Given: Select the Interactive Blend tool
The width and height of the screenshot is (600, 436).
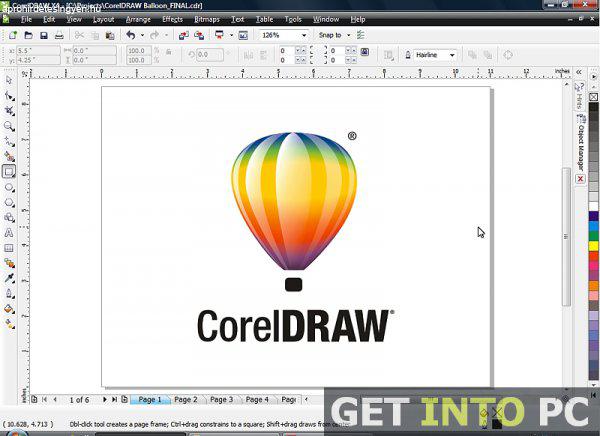Looking at the screenshot, I should (9, 263).
